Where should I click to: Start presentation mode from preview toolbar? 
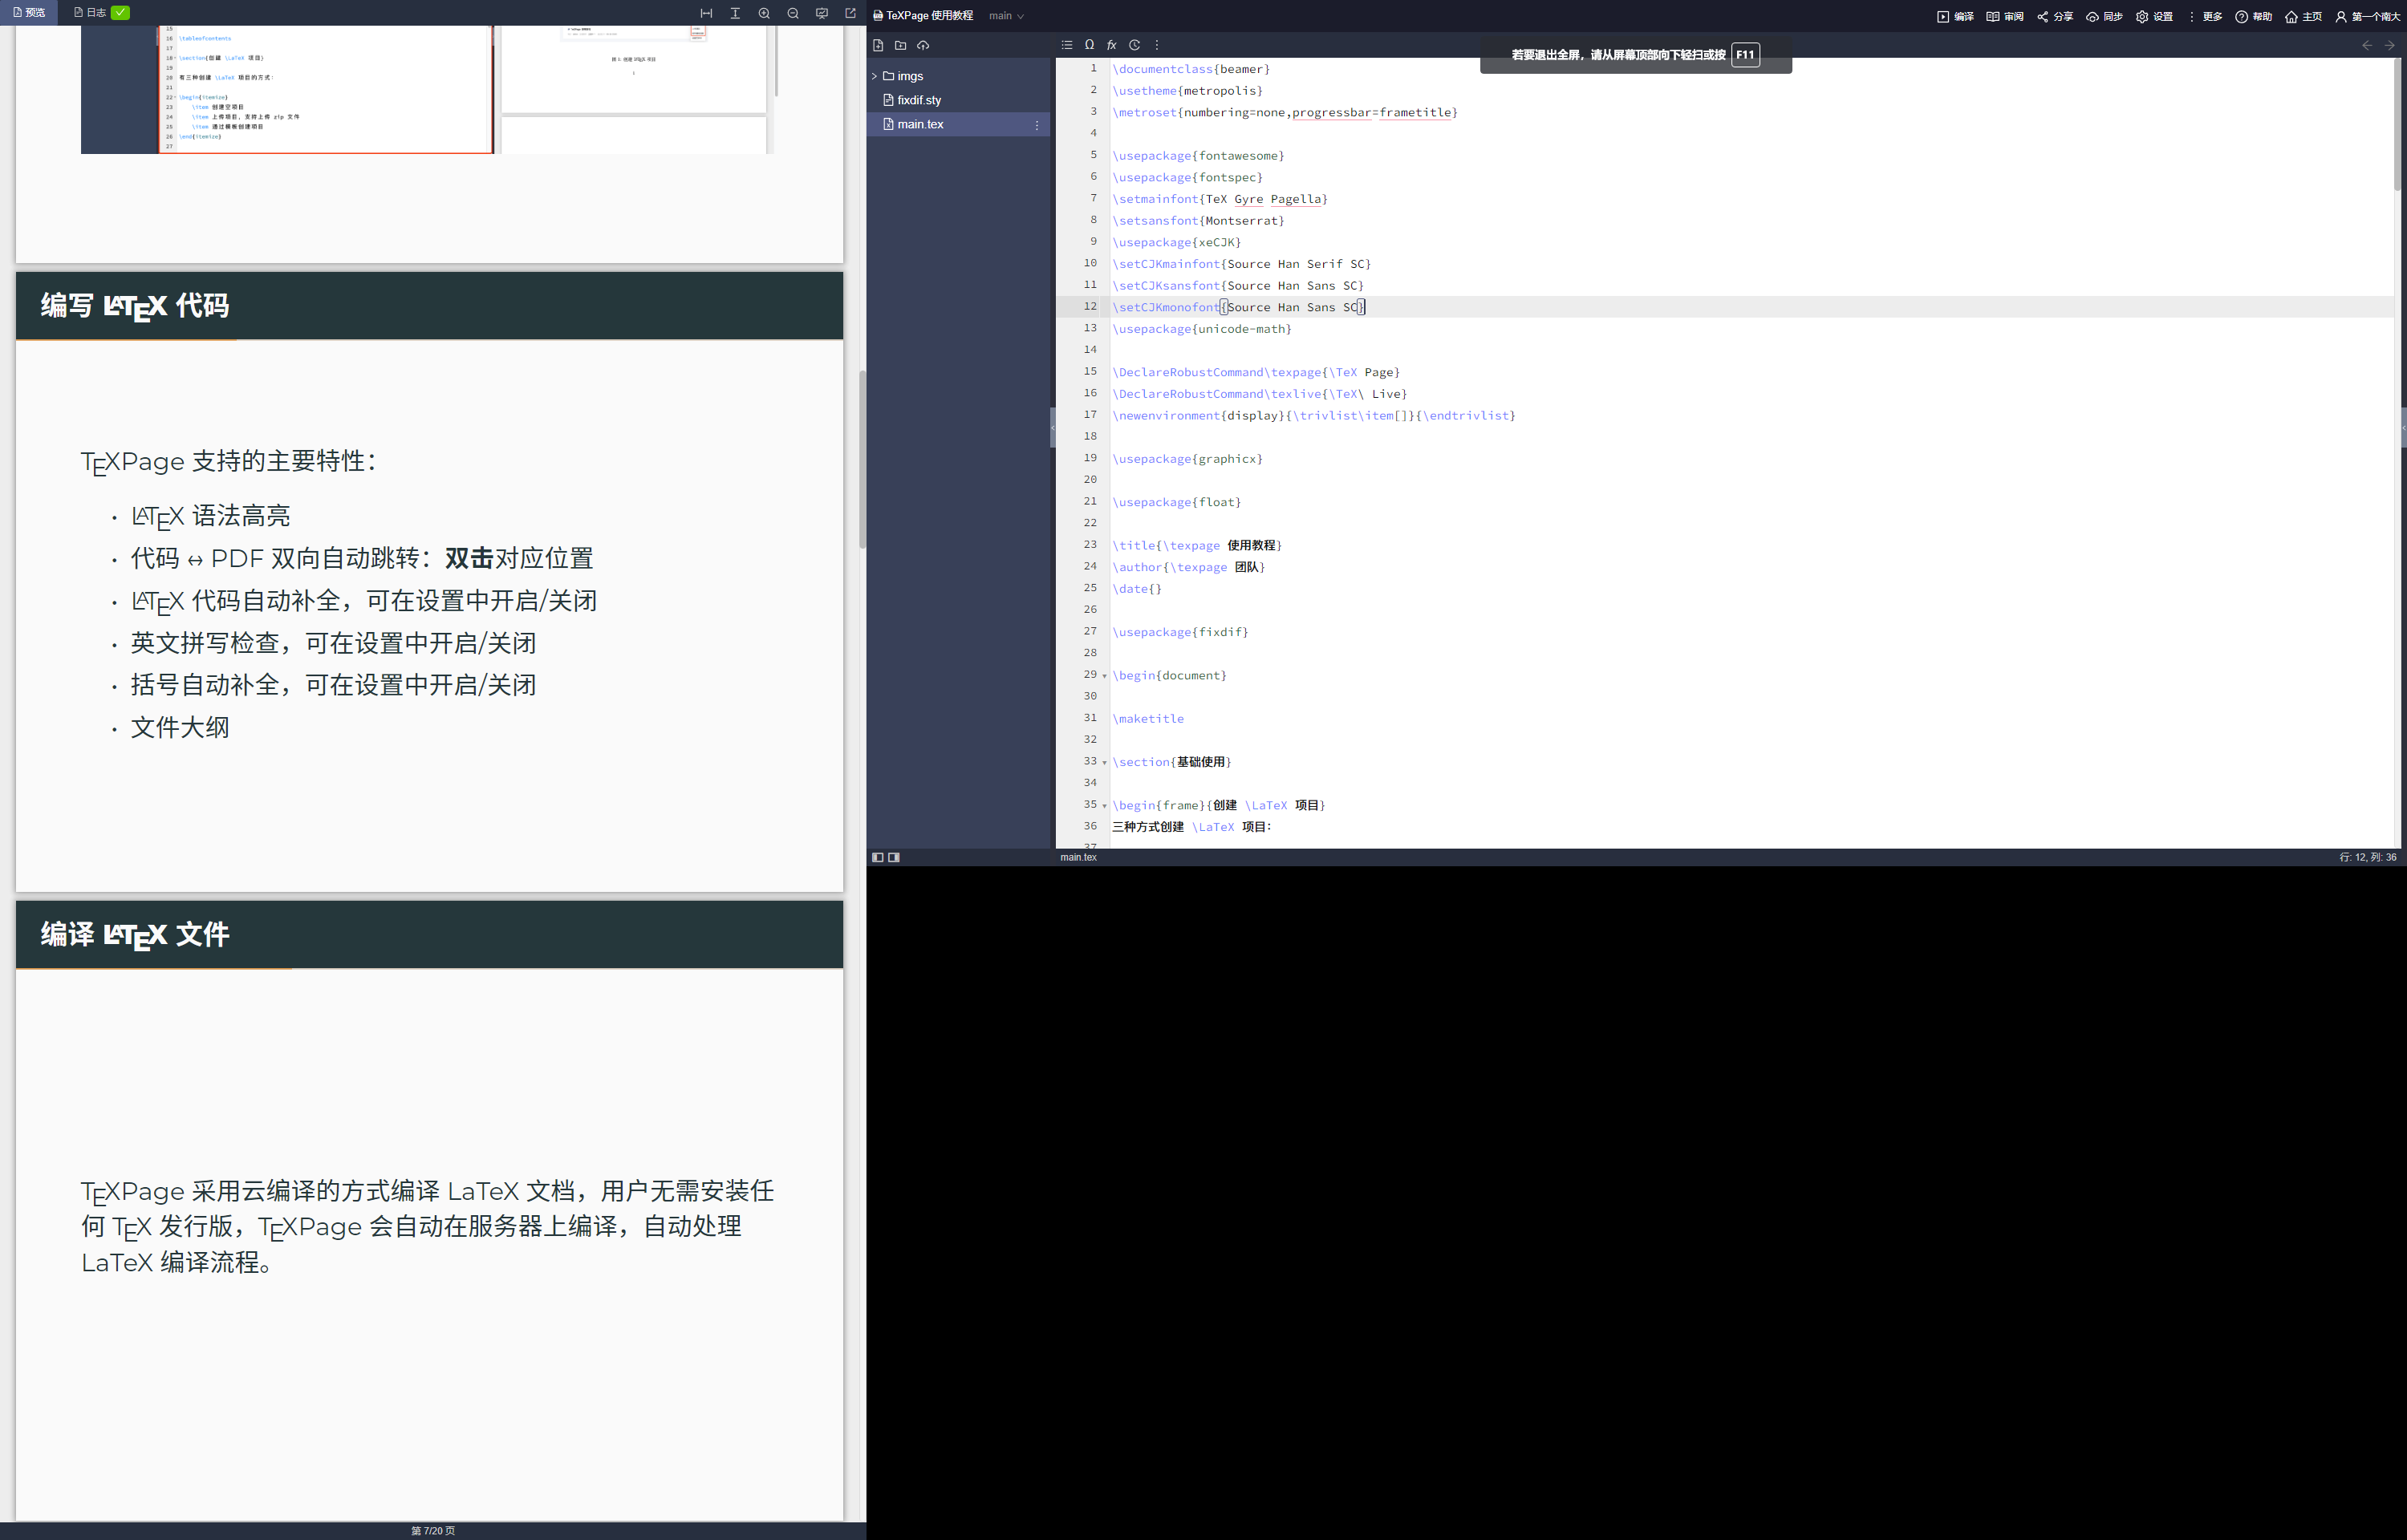(x=822, y=13)
